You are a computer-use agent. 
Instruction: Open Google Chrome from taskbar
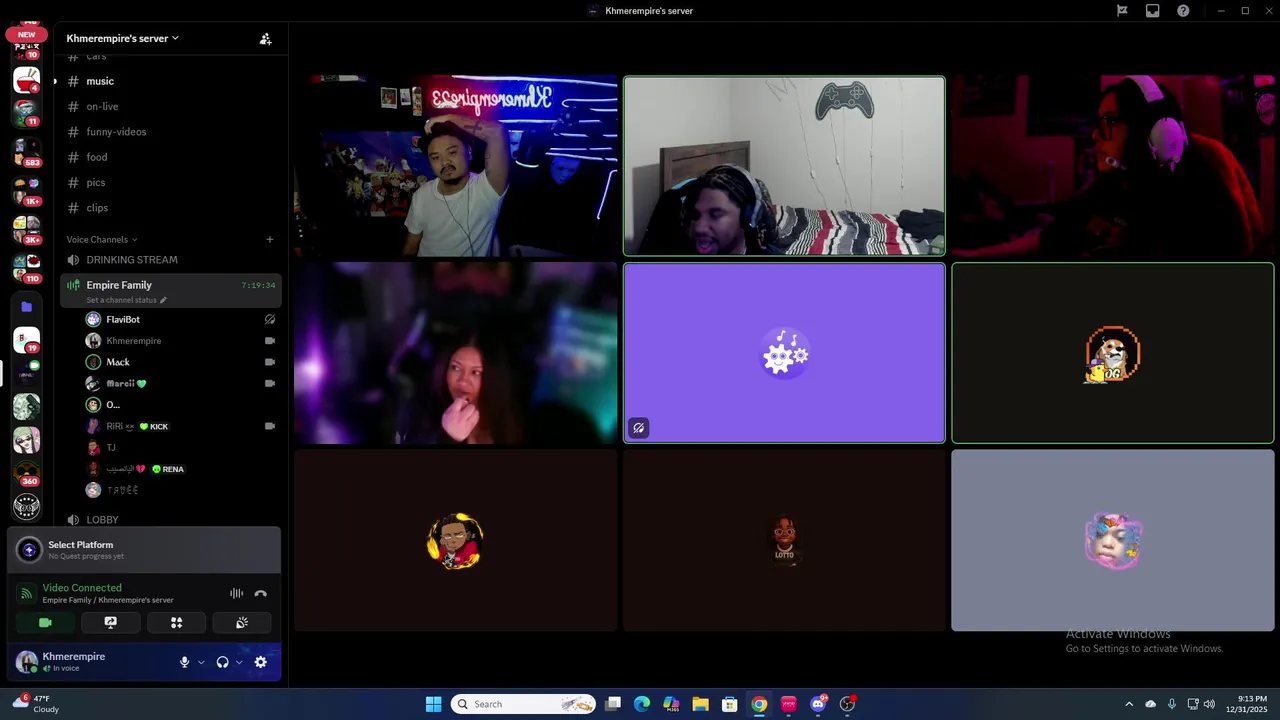[759, 704]
